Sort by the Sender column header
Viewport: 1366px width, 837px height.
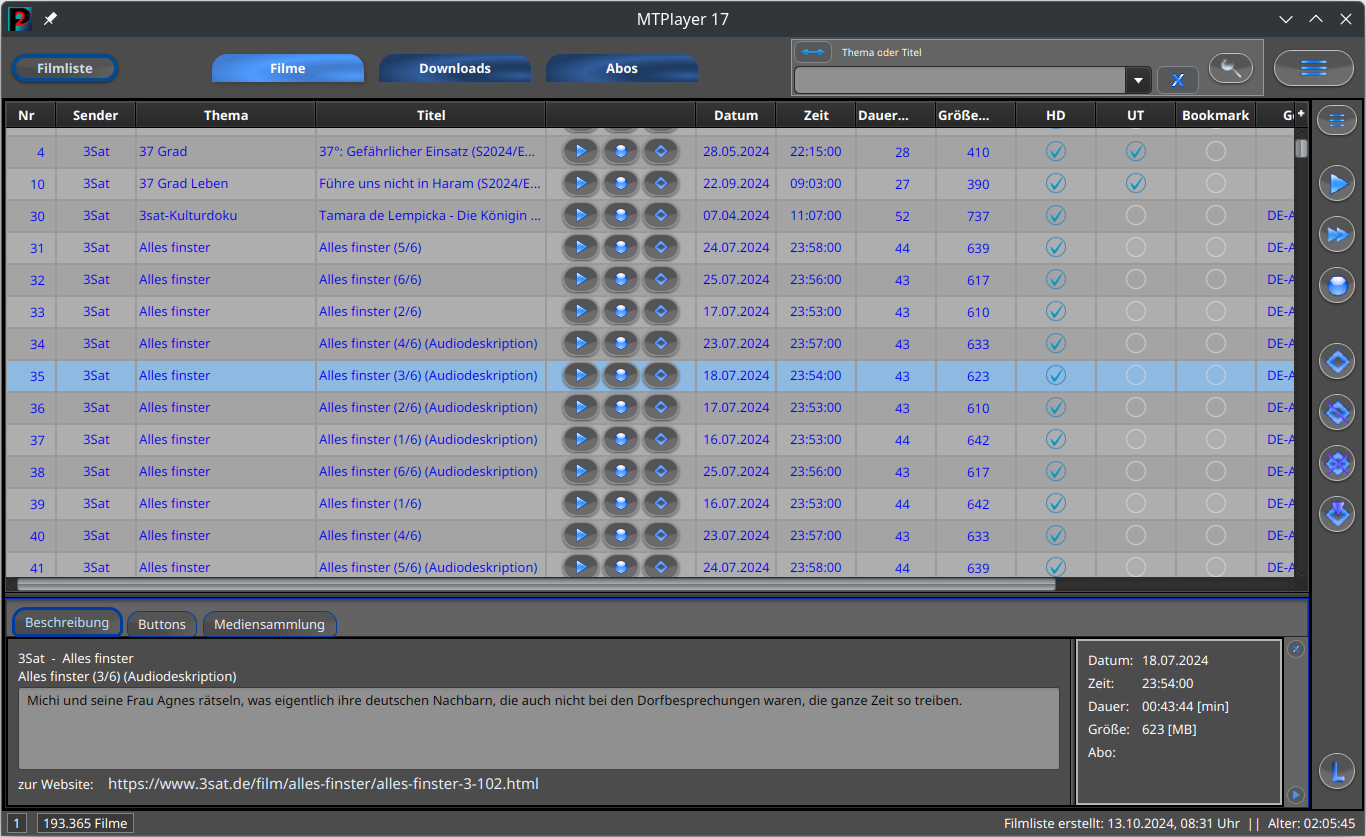(96, 115)
